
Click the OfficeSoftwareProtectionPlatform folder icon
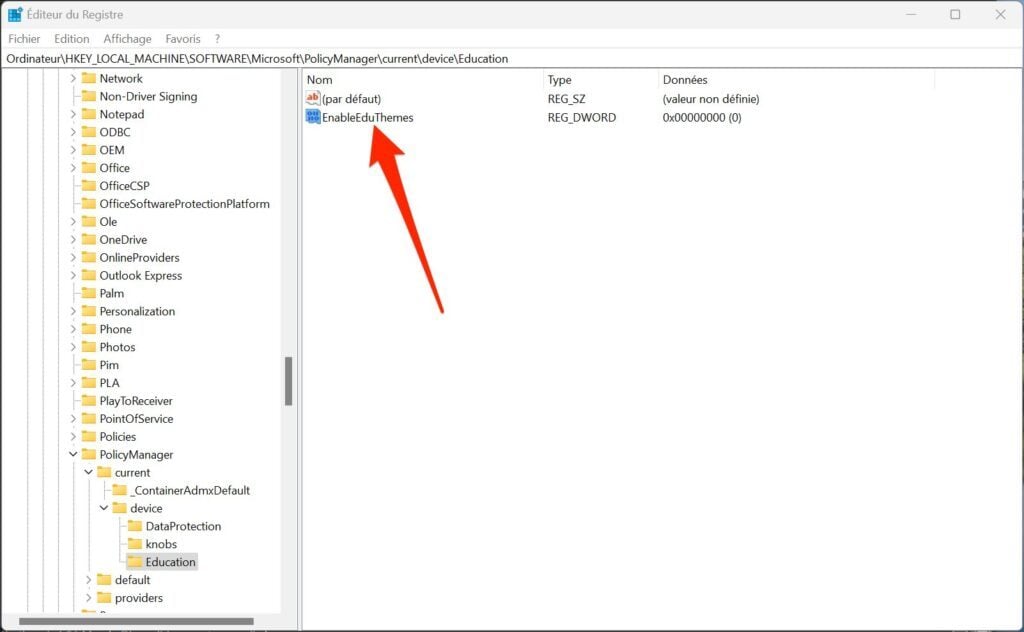coord(89,204)
